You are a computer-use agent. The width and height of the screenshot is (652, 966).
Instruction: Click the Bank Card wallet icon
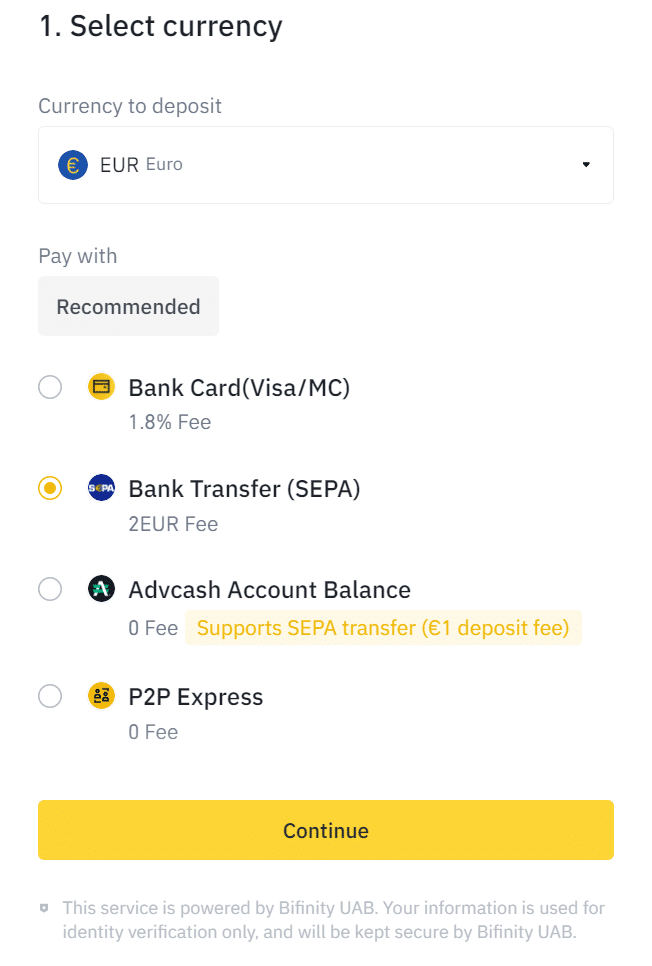[101, 387]
